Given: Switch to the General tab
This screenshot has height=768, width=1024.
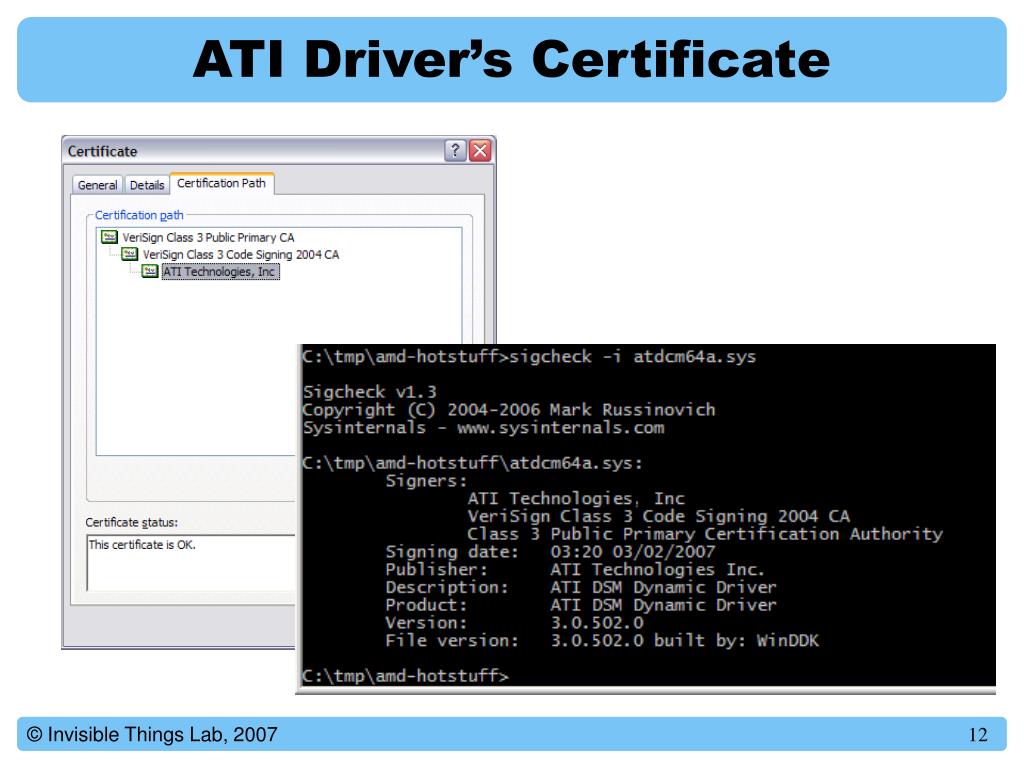Looking at the screenshot, I should click(97, 185).
